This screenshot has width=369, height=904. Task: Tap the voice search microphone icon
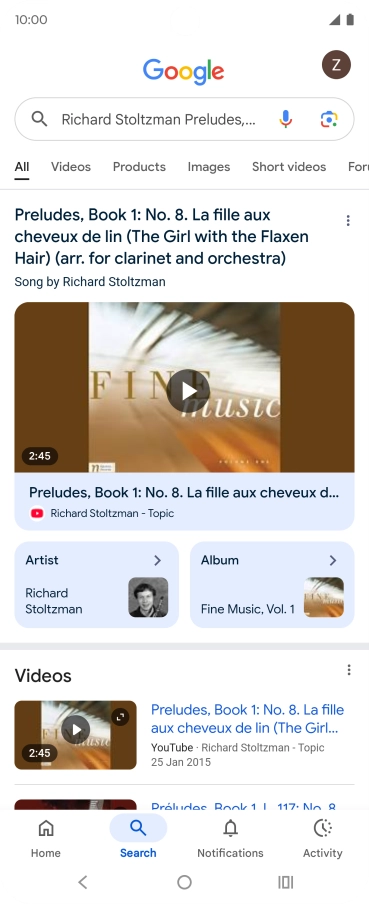coord(285,119)
